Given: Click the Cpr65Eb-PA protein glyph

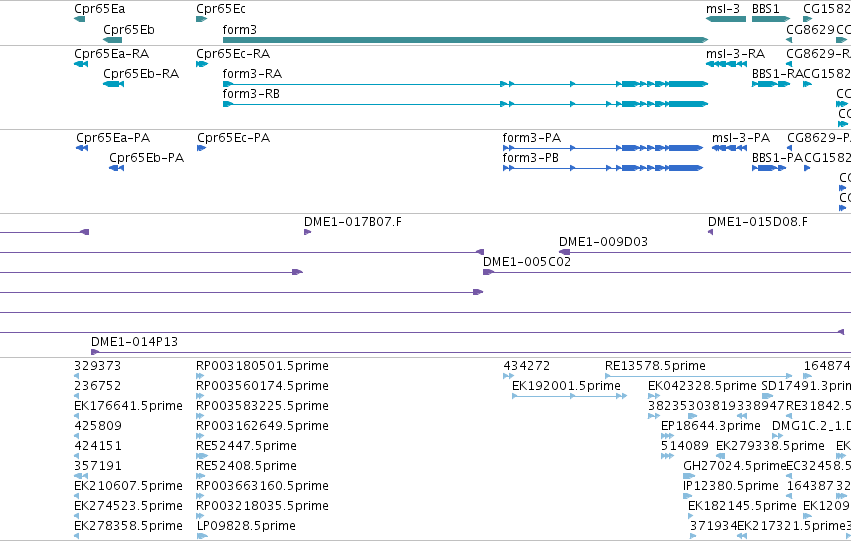Looking at the screenshot, I should click(117, 168).
